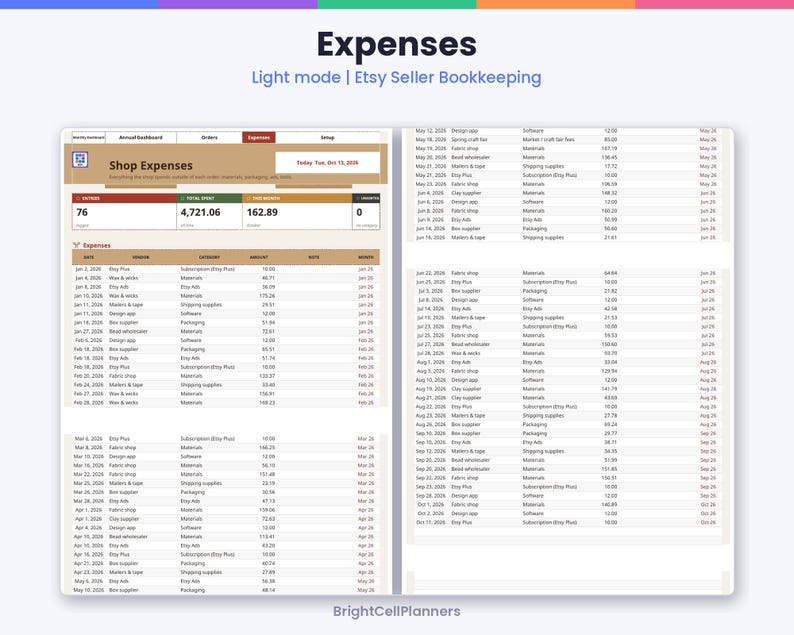This screenshot has width=794, height=635.
Task: Select amount 72.63 for Clay supplier
Action: click(x=268, y=519)
